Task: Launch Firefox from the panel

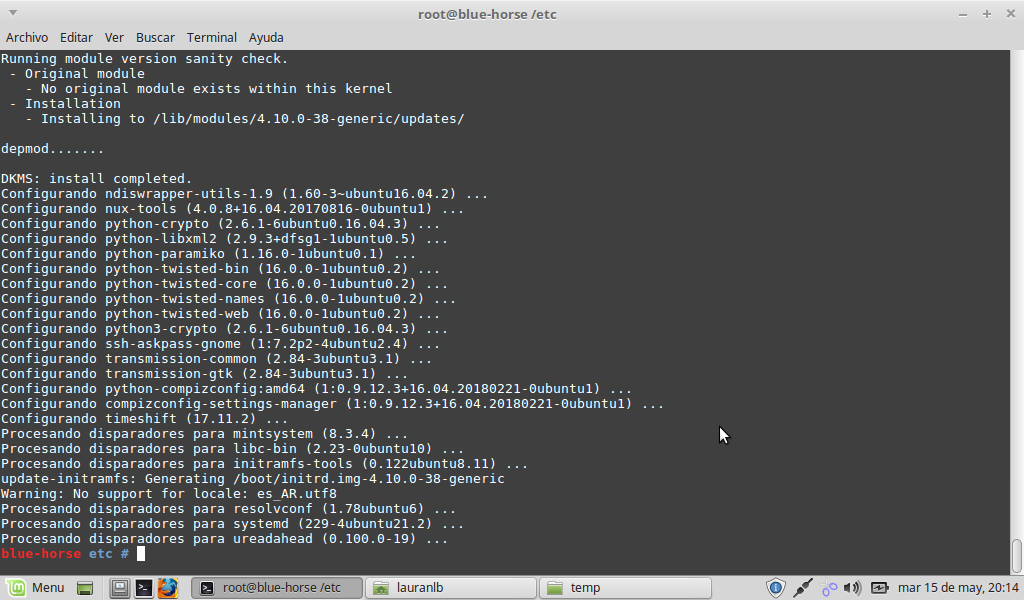Action: point(167,587)
